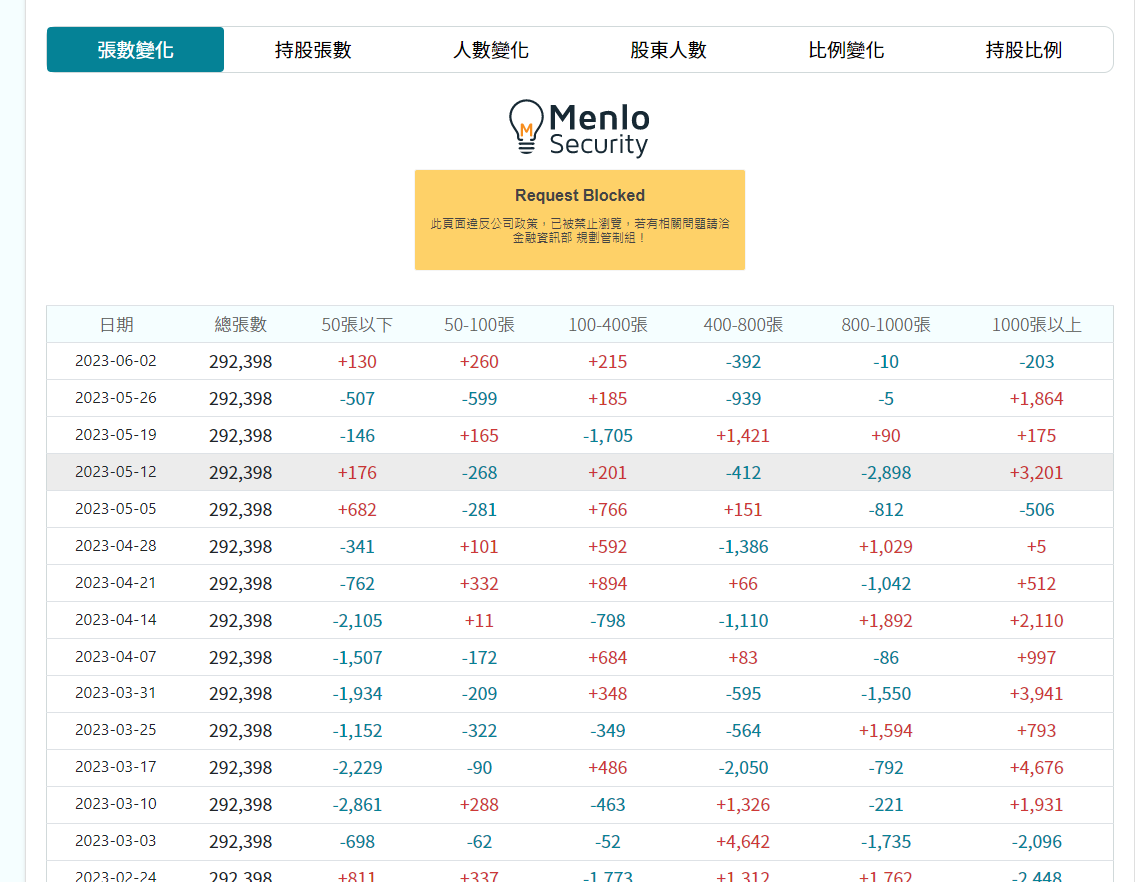Click the yellow Request Blocked notice

[580, 219]
